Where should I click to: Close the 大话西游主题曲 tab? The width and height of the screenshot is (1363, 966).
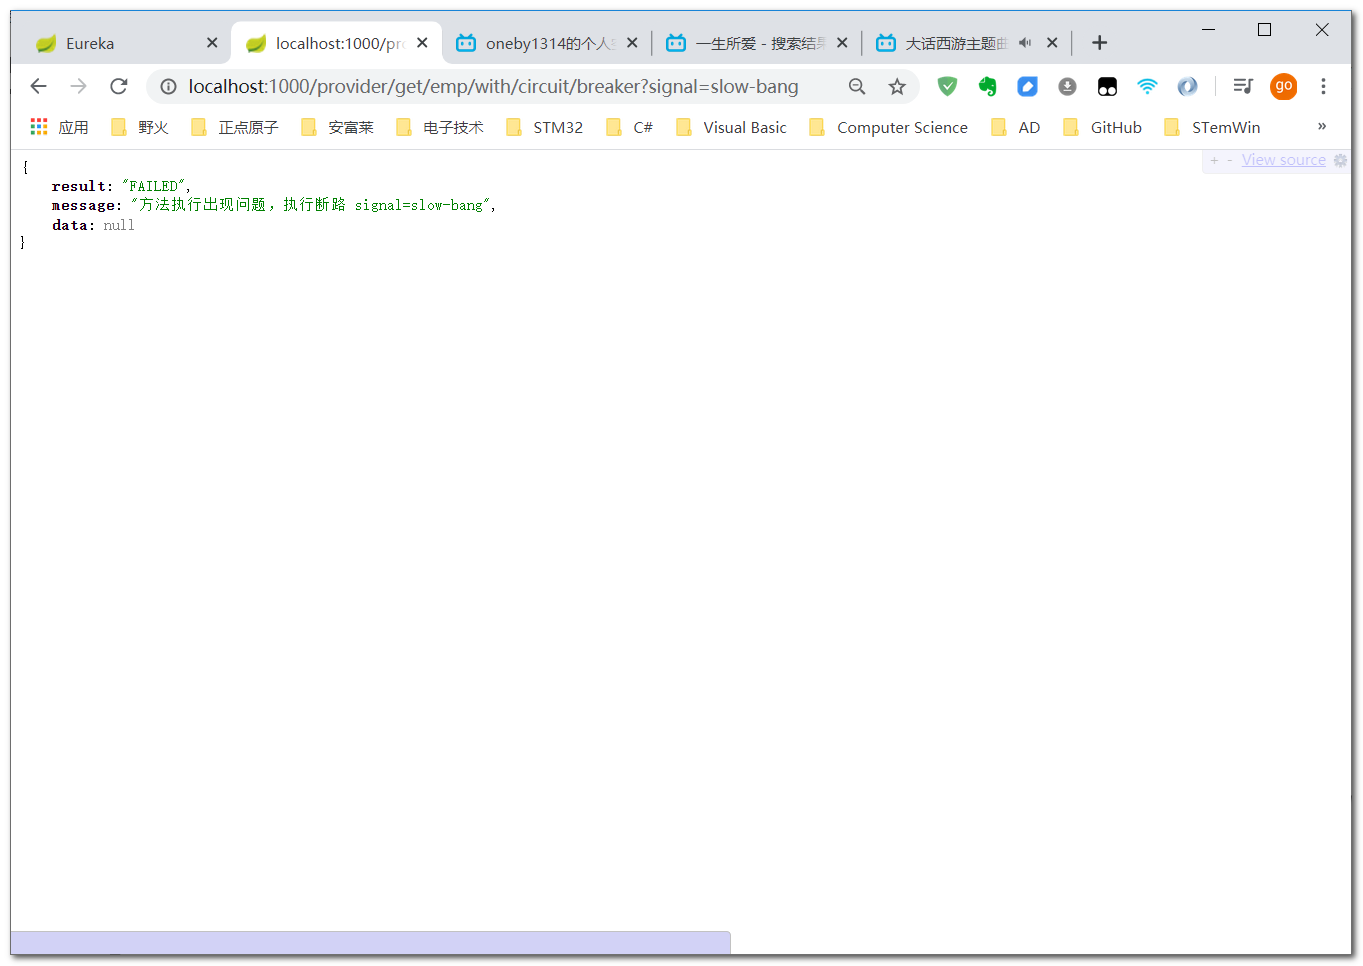click(x=1052, y=43)
